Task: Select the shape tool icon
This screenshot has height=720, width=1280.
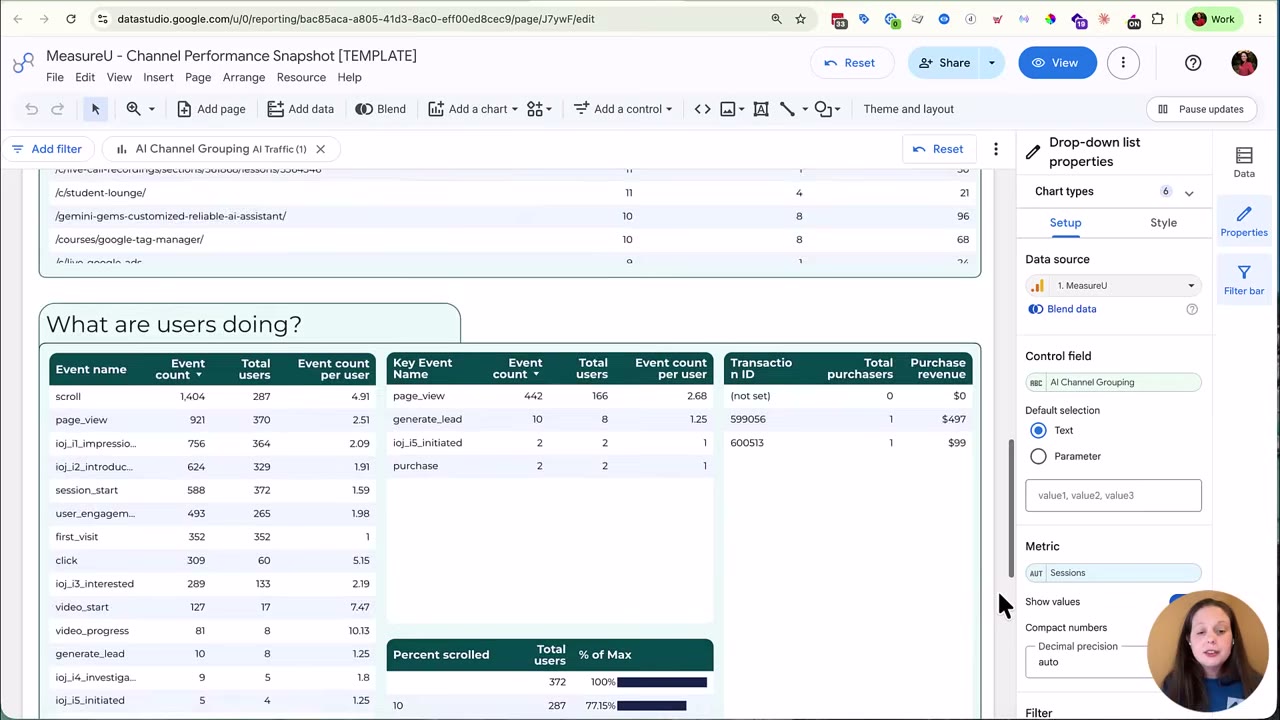Action: 822,109
